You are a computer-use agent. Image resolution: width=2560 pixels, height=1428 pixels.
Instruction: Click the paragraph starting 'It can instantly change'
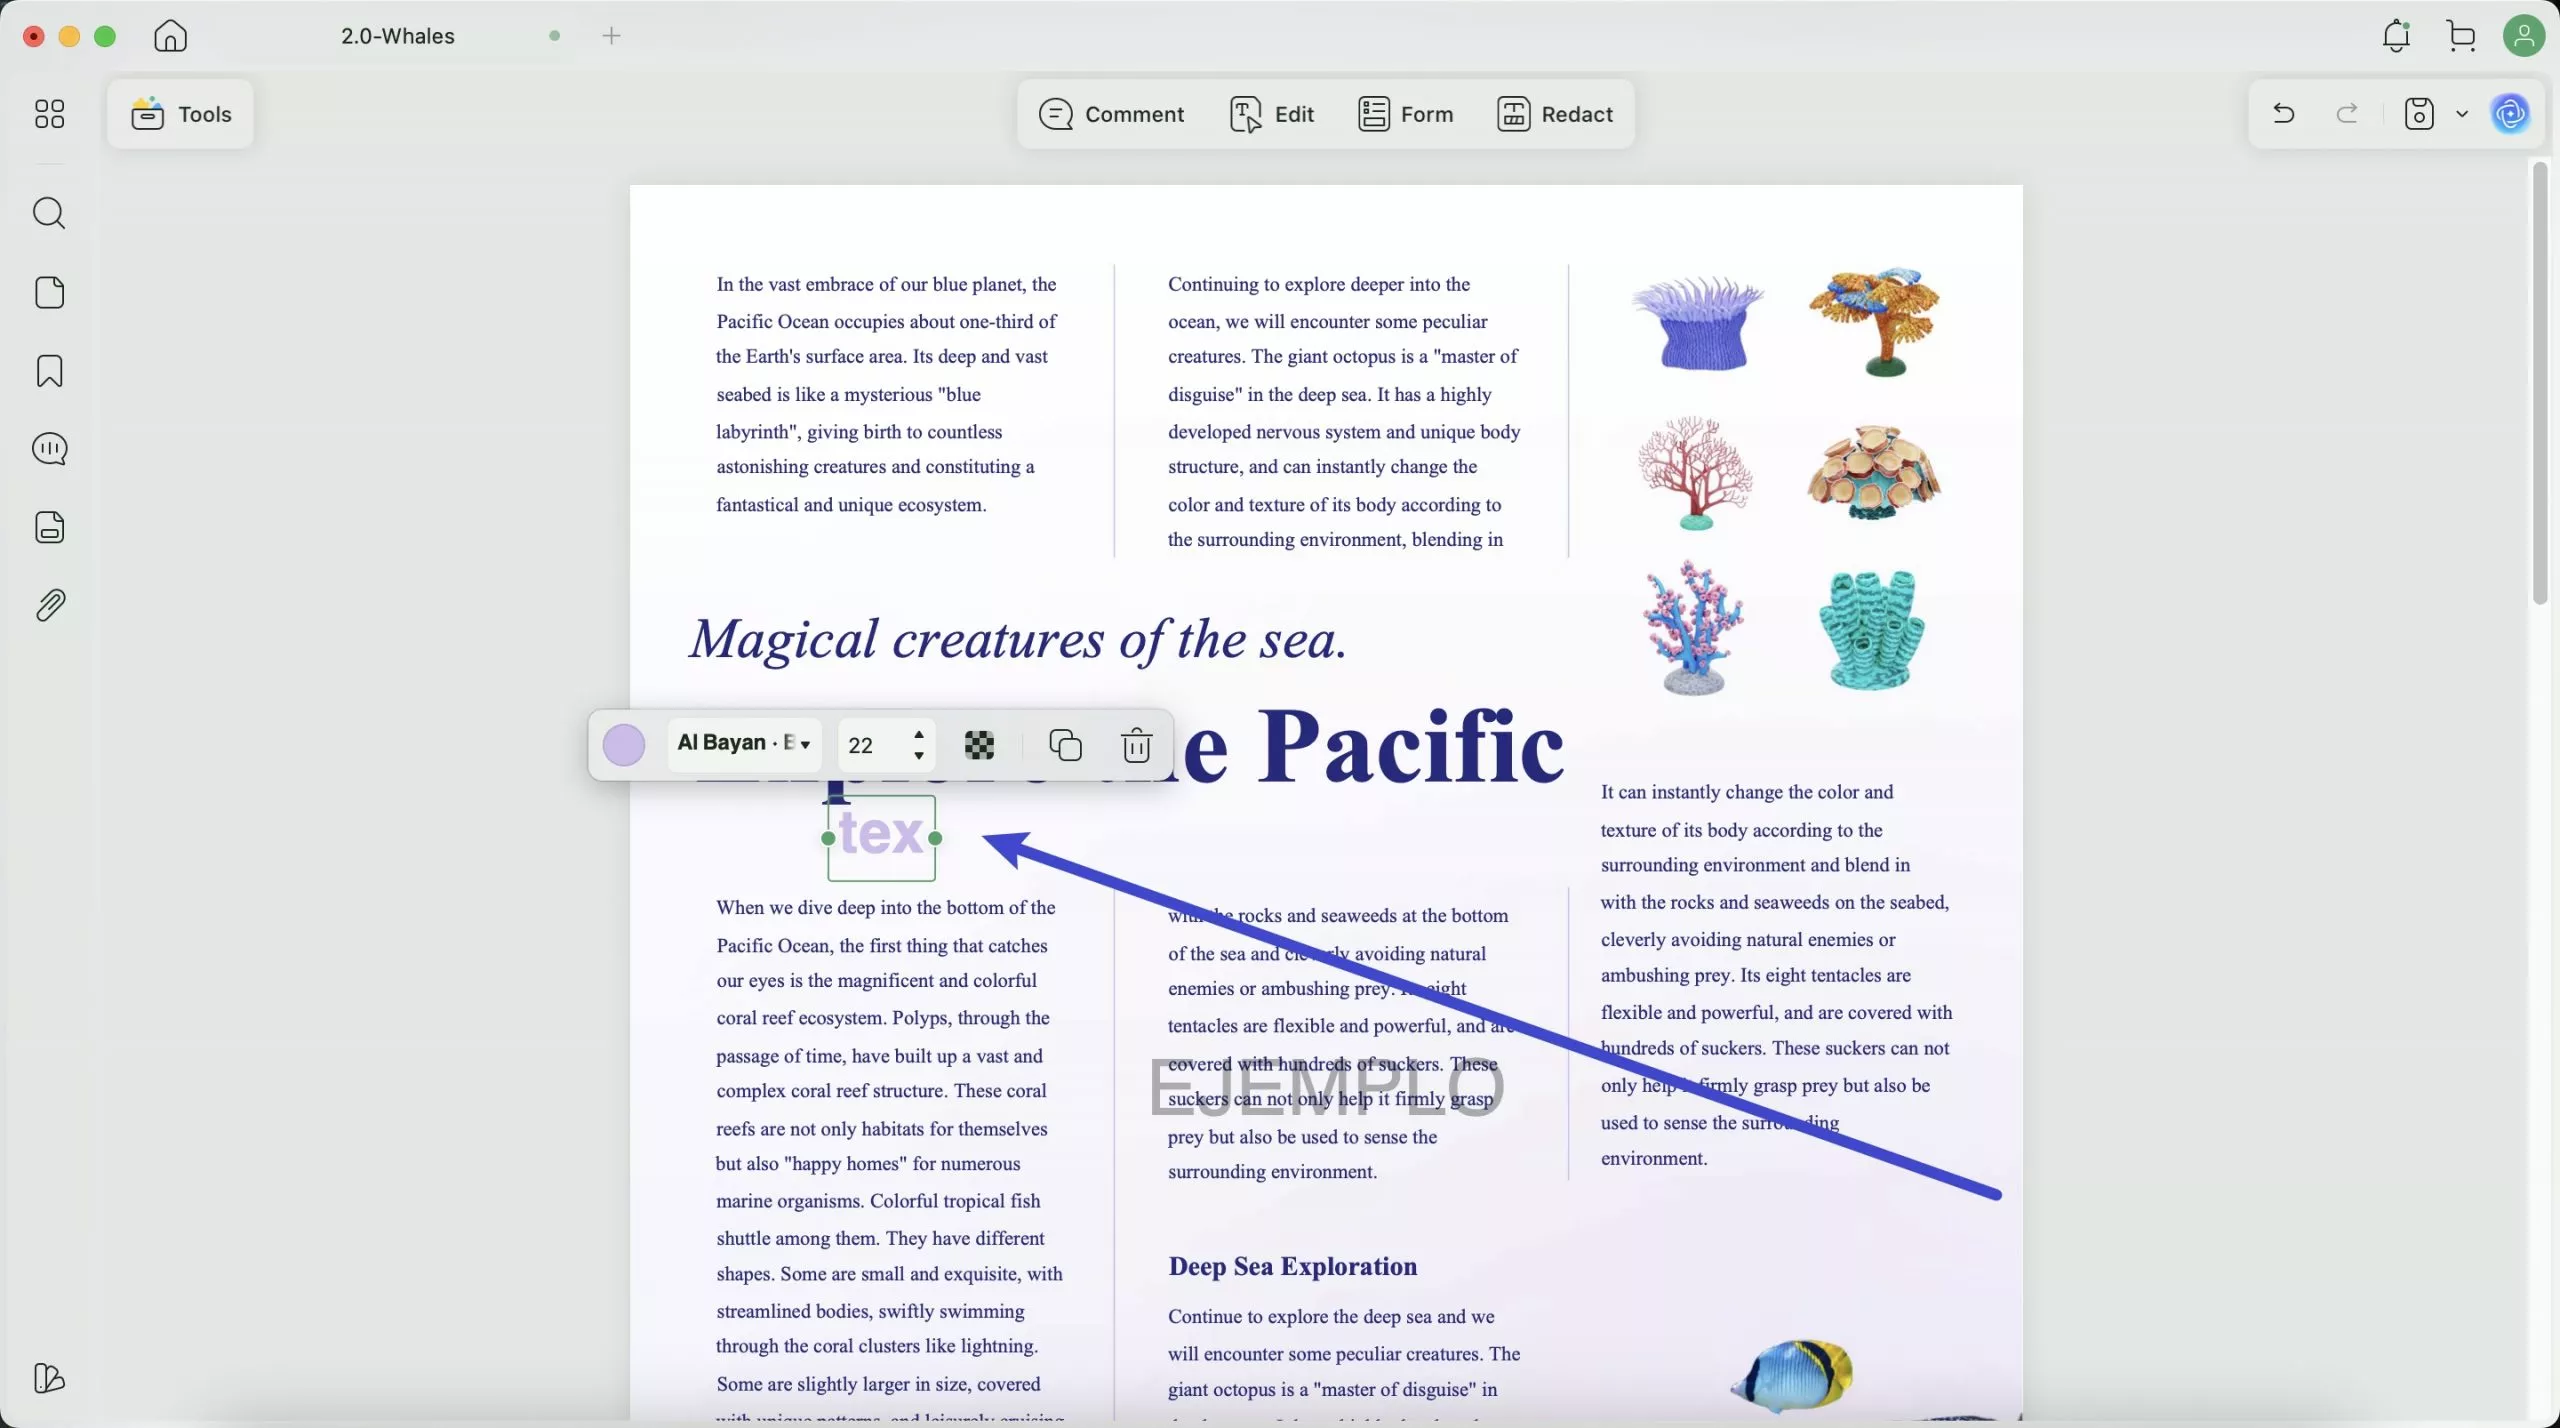click(x=1776, y=975)
